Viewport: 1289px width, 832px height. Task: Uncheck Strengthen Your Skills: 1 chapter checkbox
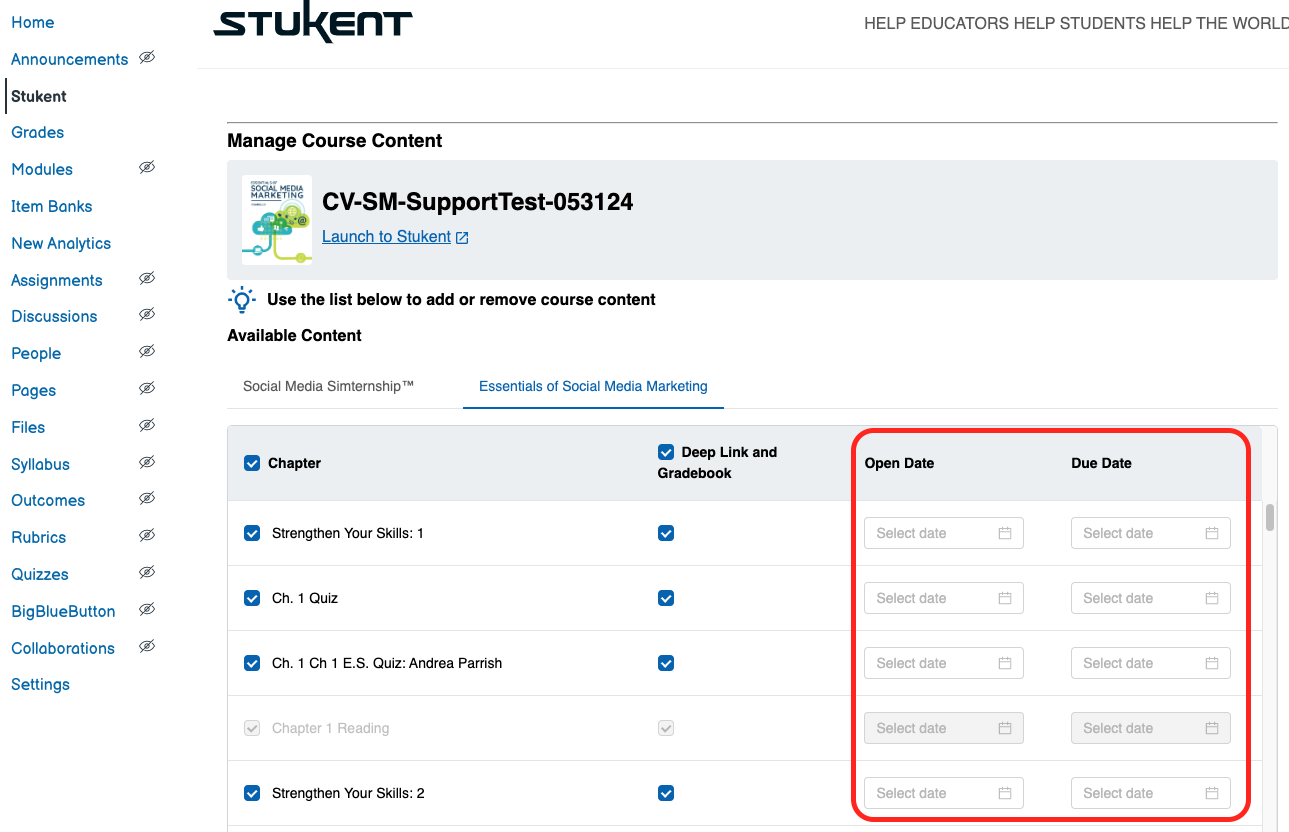pyautogui.click(x=252, y=533)
